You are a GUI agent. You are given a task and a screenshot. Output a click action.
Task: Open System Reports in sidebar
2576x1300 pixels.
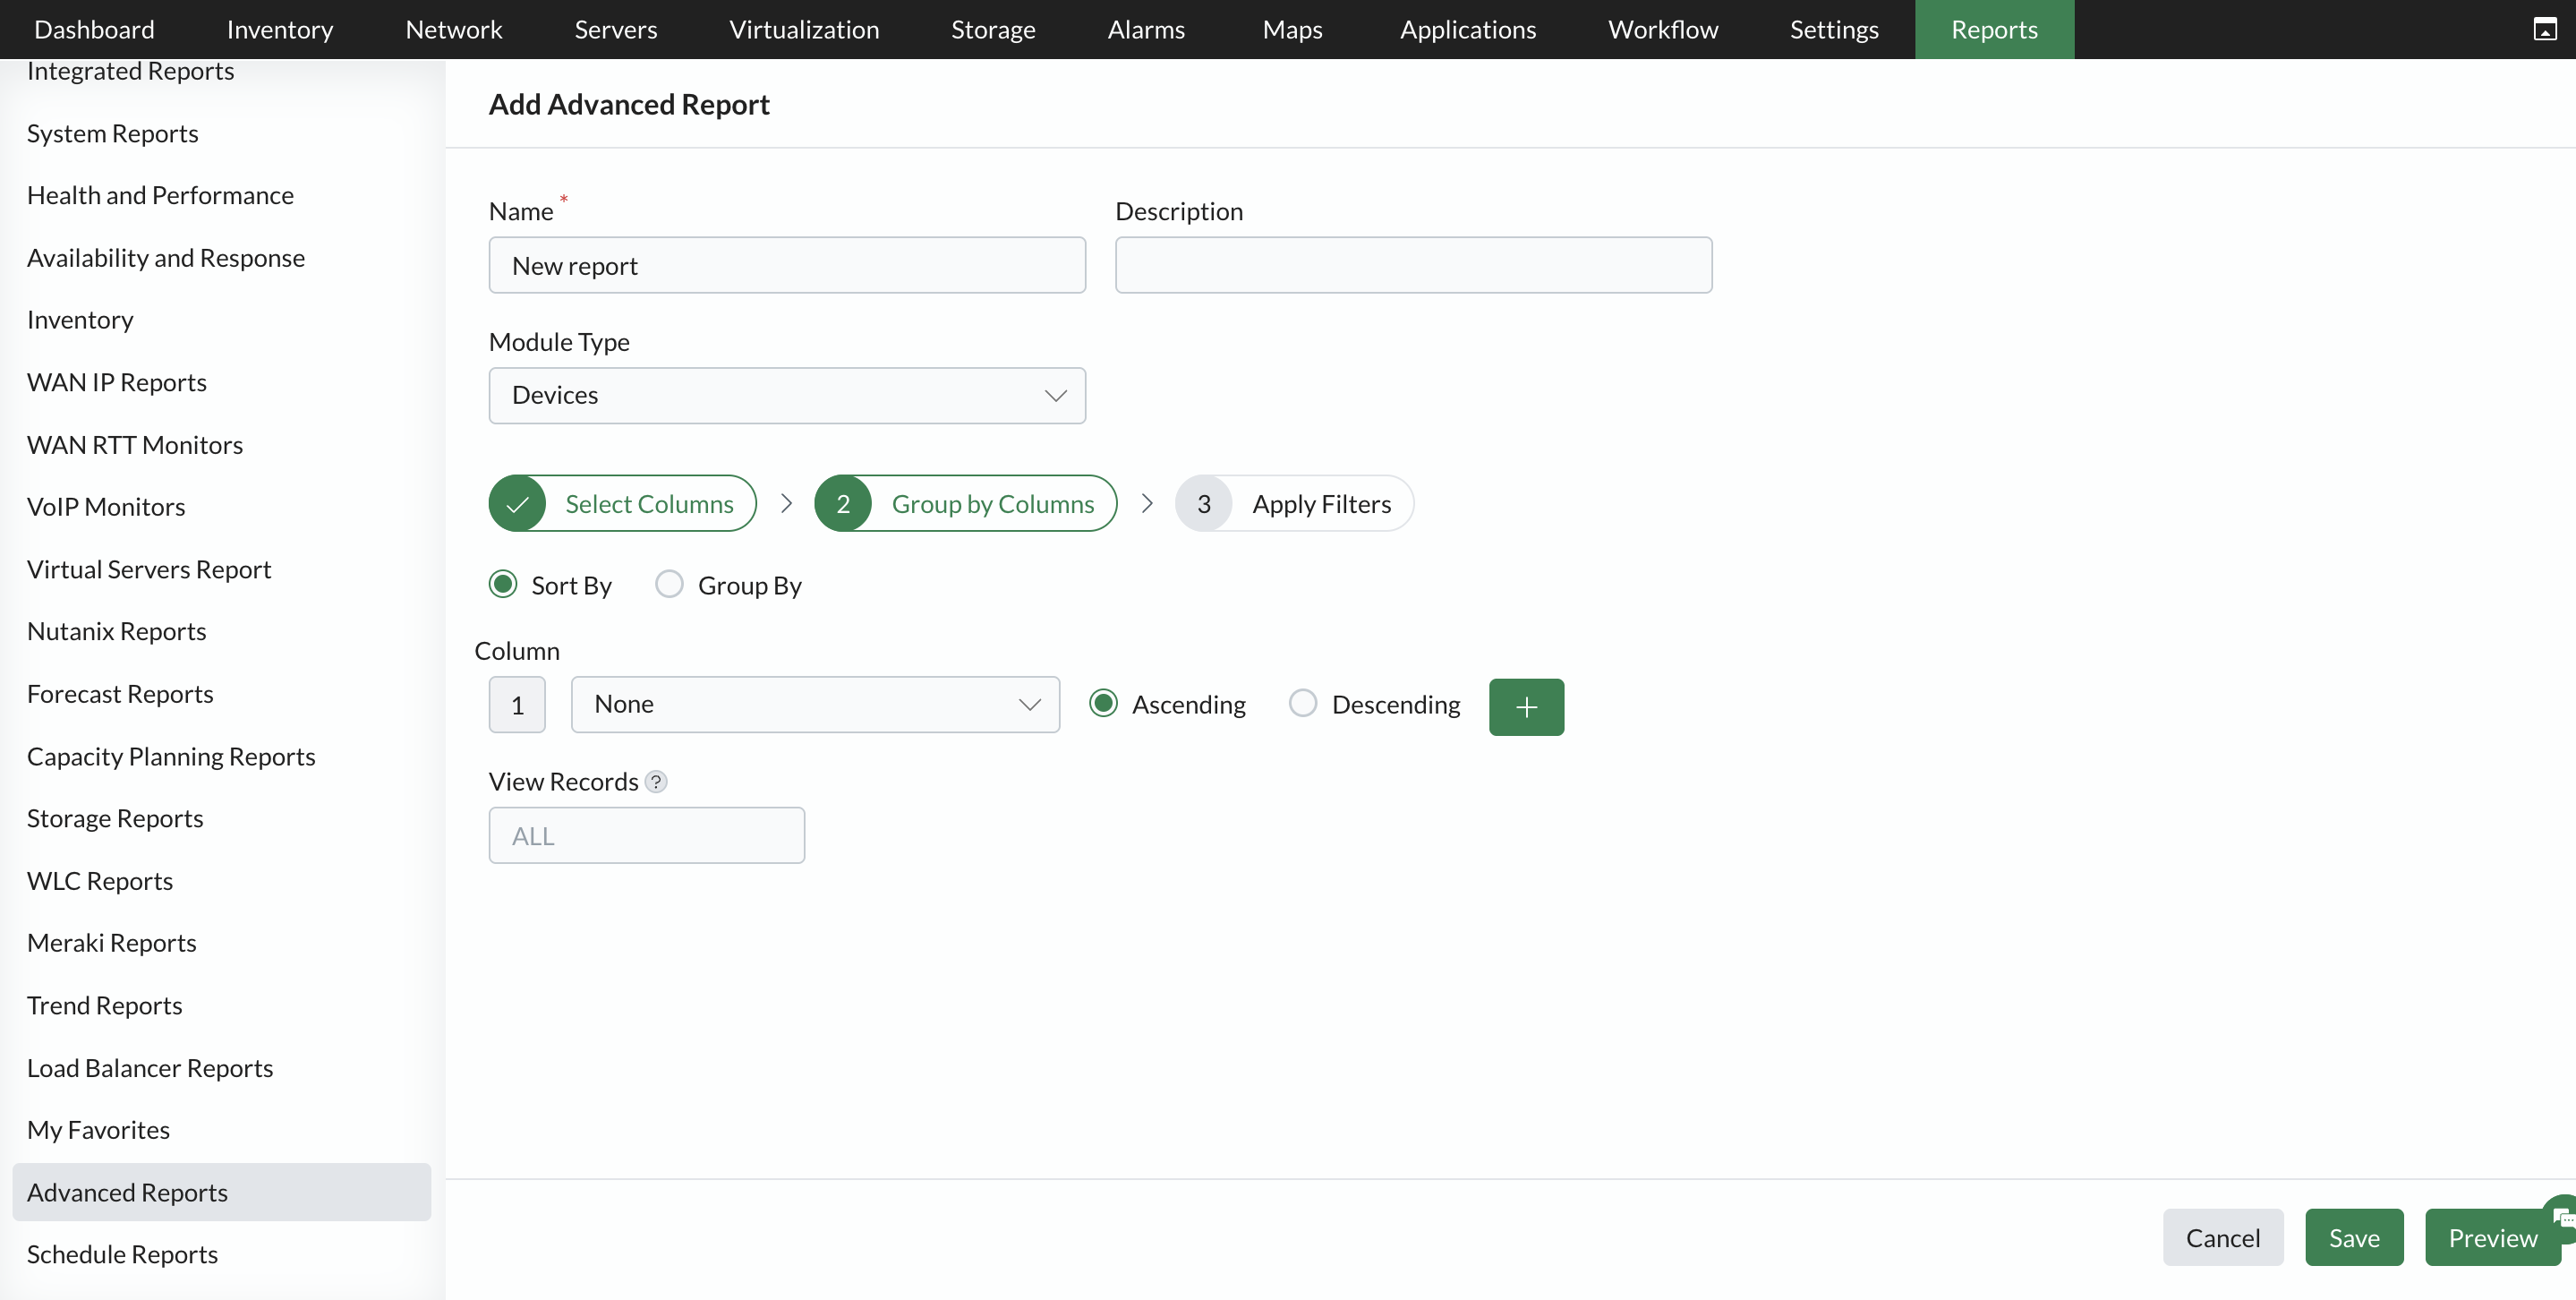pyautogui.click(x=112, y=133)
